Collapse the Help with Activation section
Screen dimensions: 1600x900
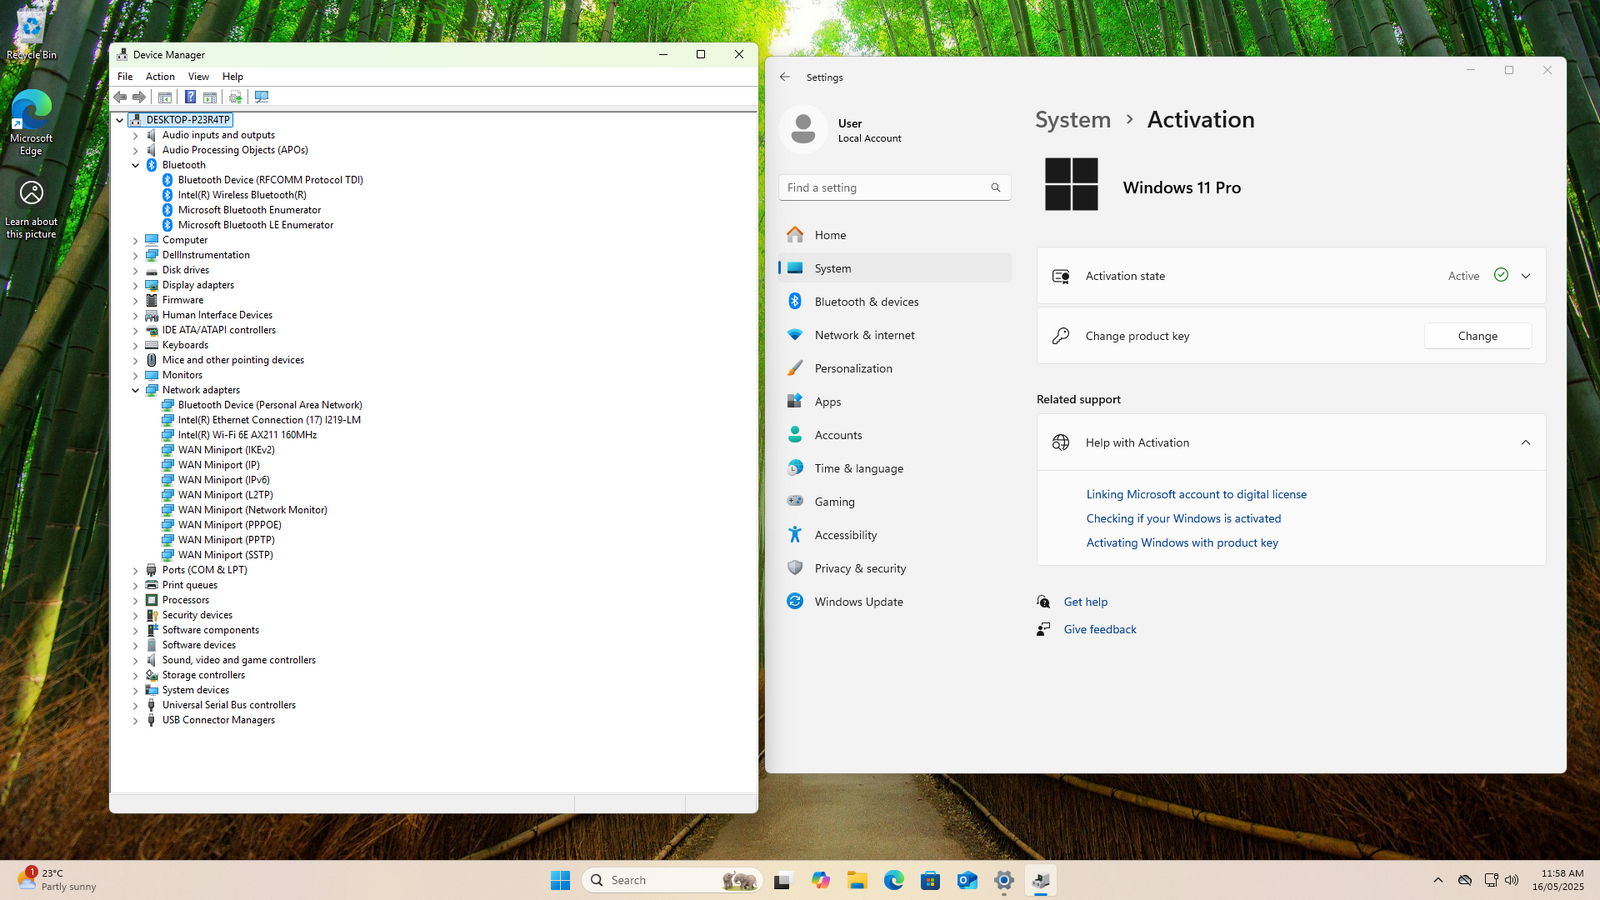(1525, 443)
